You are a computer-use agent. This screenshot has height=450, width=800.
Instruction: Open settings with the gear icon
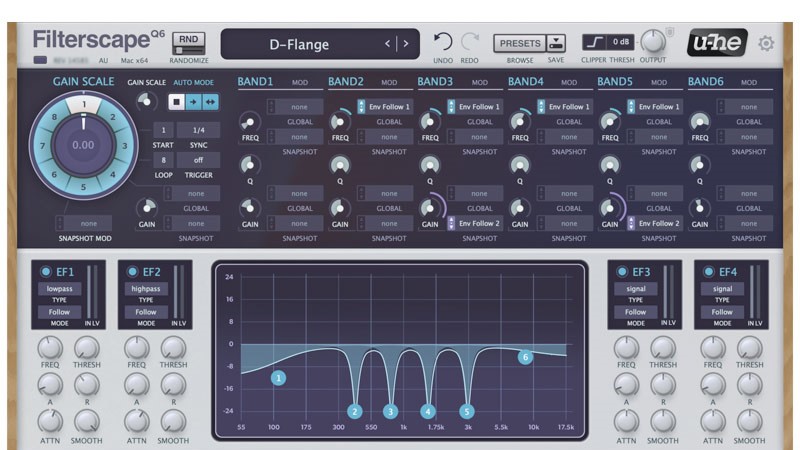pyautogui.click(x=766, y=44)
